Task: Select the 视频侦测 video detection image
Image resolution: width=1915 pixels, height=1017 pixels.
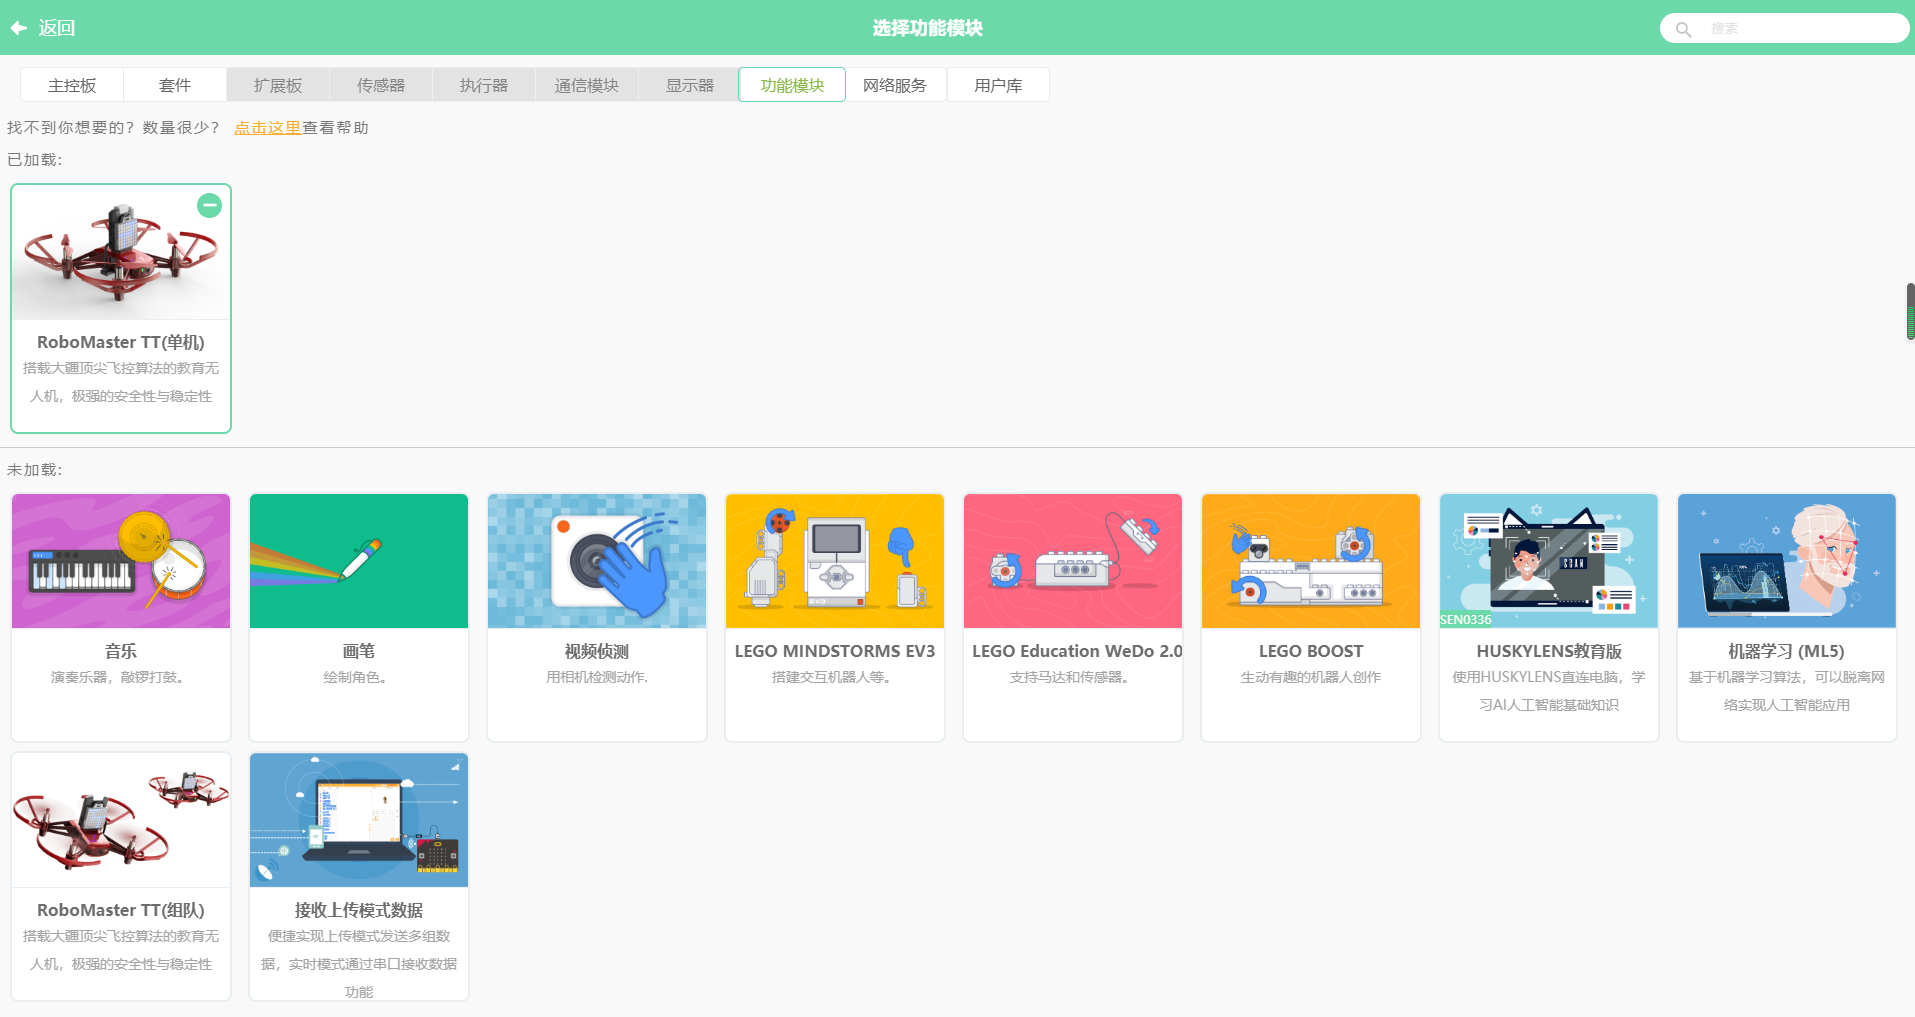Action: [597, 561]
